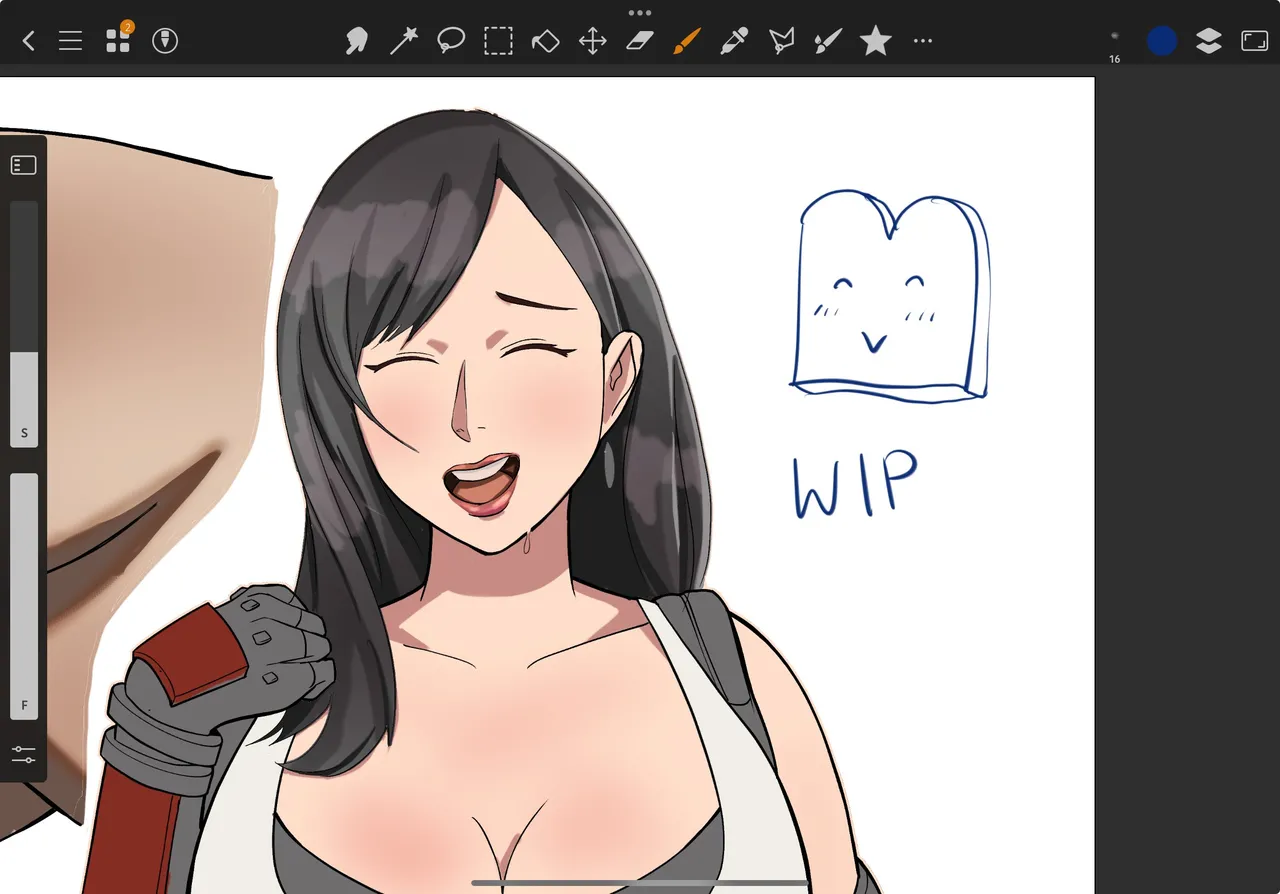Select the Pen path tool
Image resolution: width=1280 pixels, height=894 pixels.
pos(781,41)
